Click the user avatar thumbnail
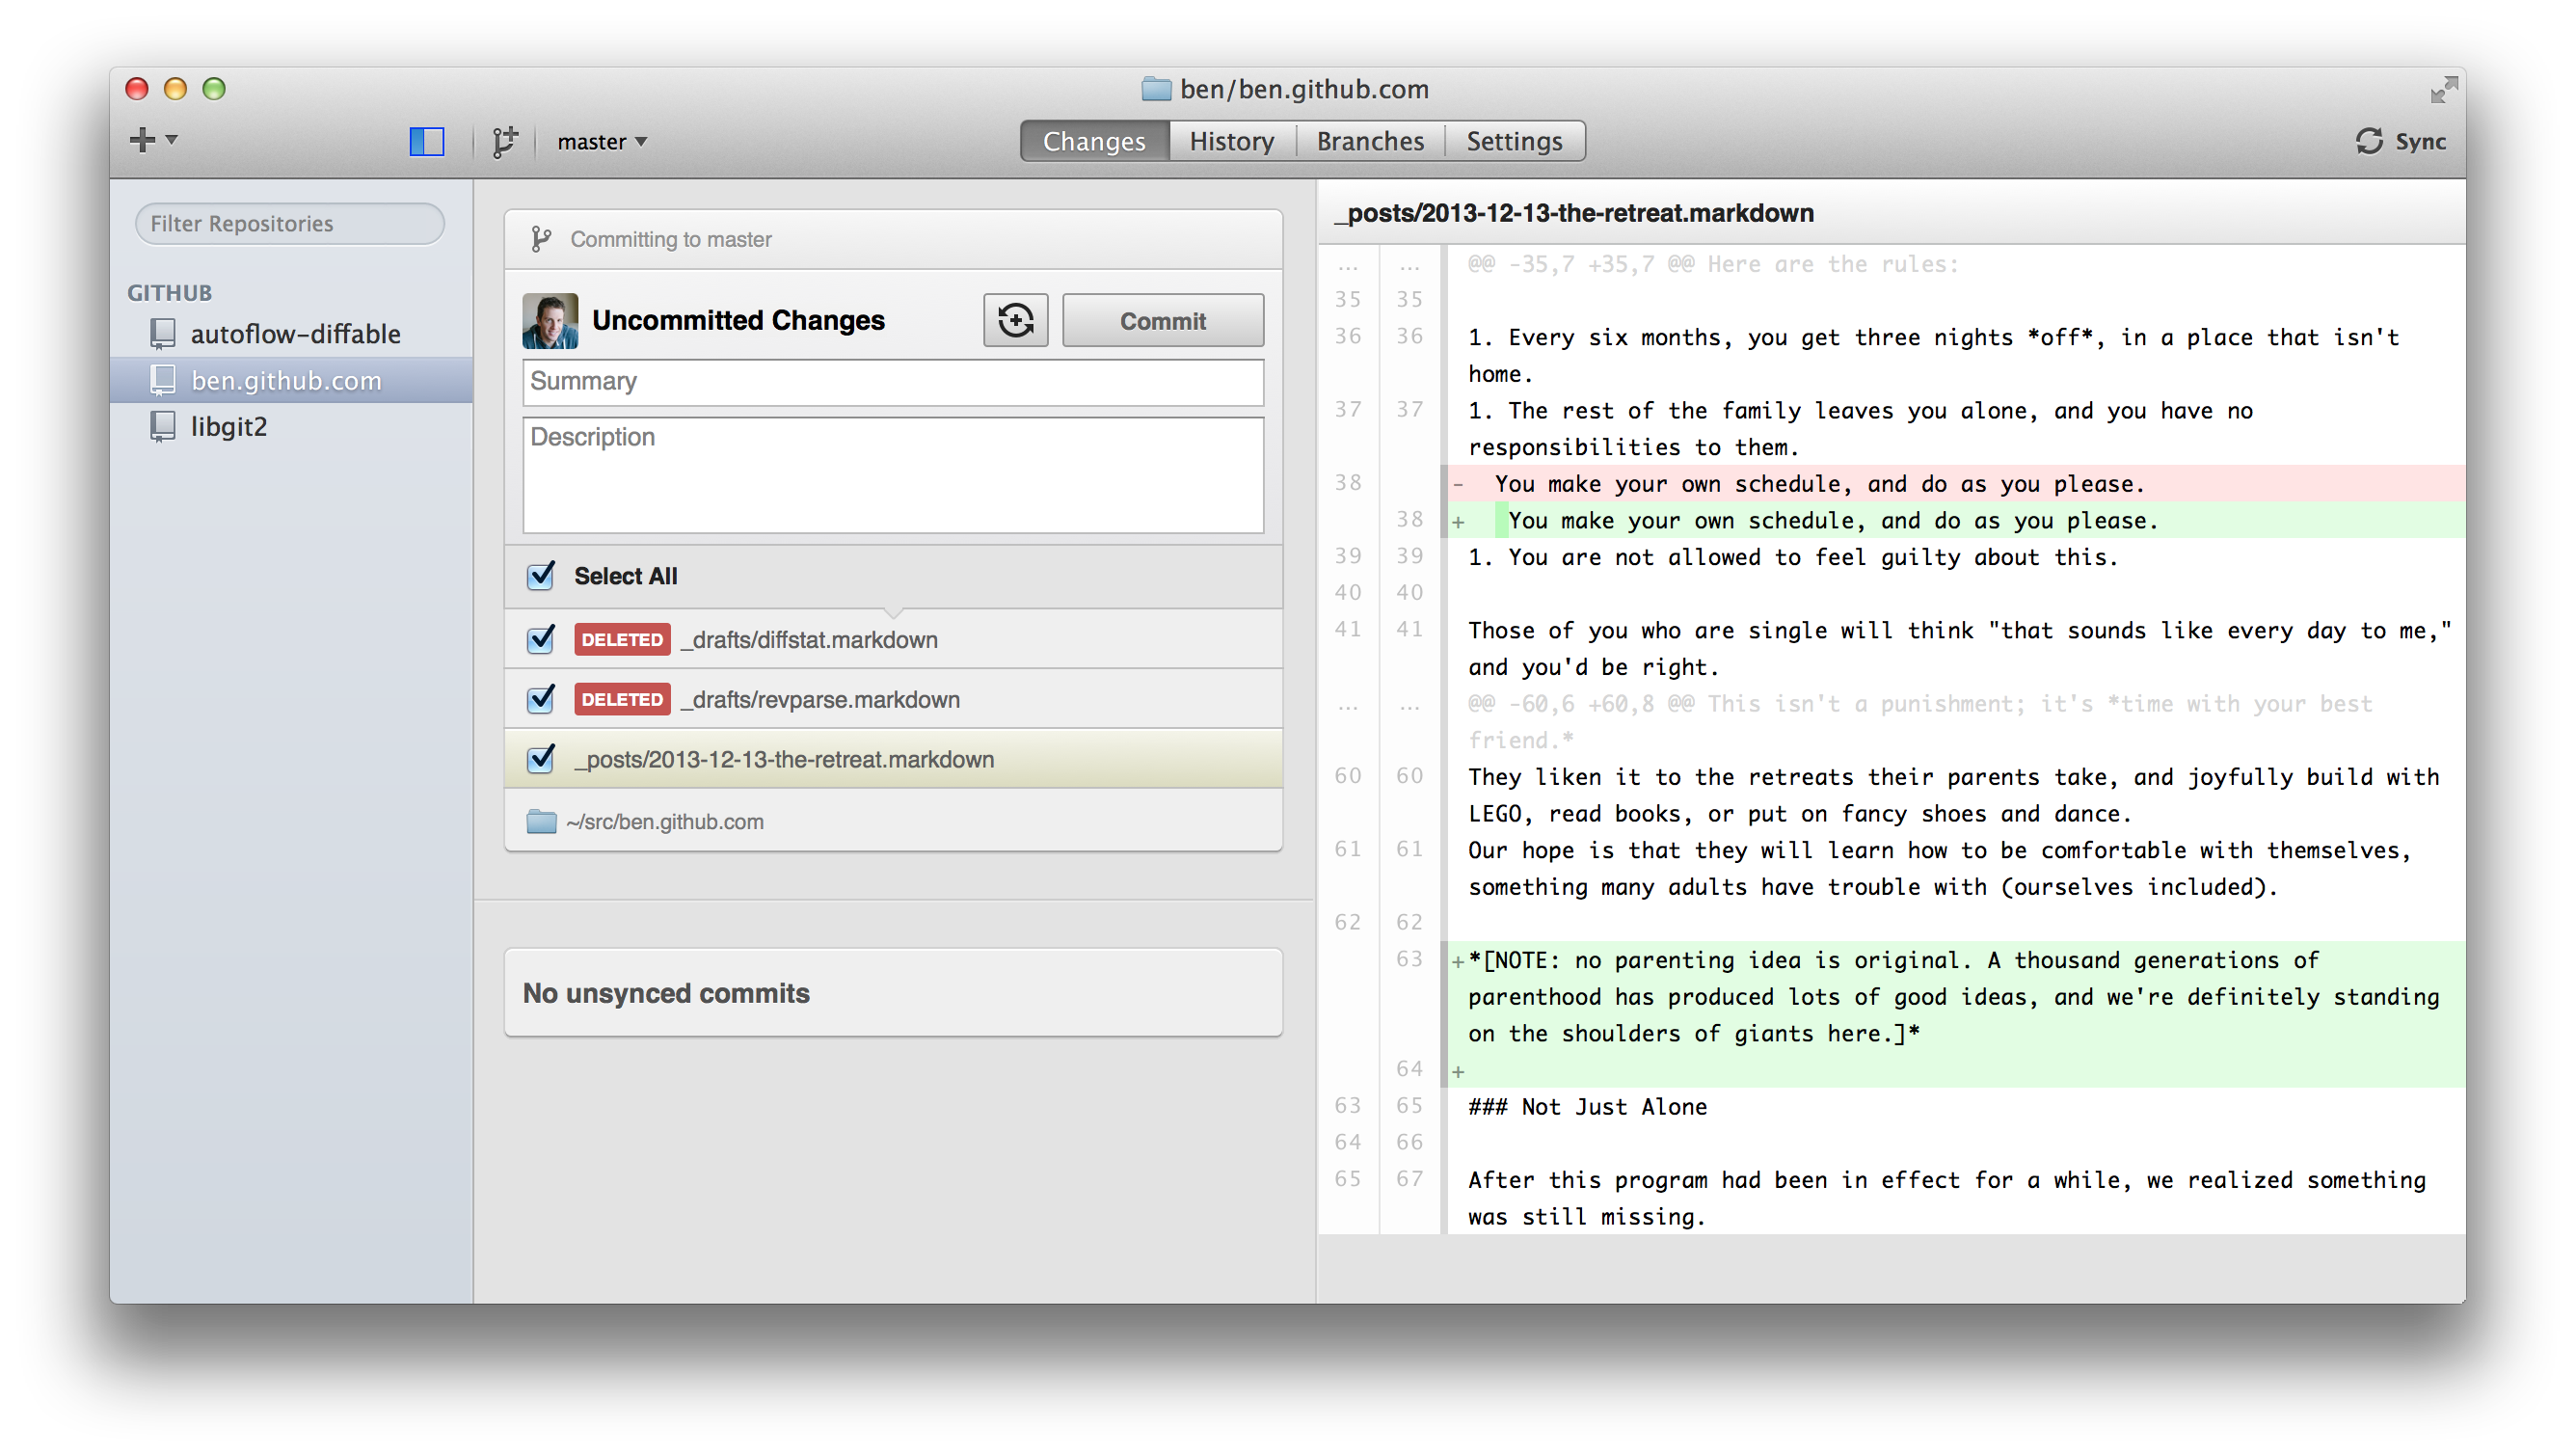Image resolution: width=2576 pixels, height=1456 pixels. [x=550, y=320]
